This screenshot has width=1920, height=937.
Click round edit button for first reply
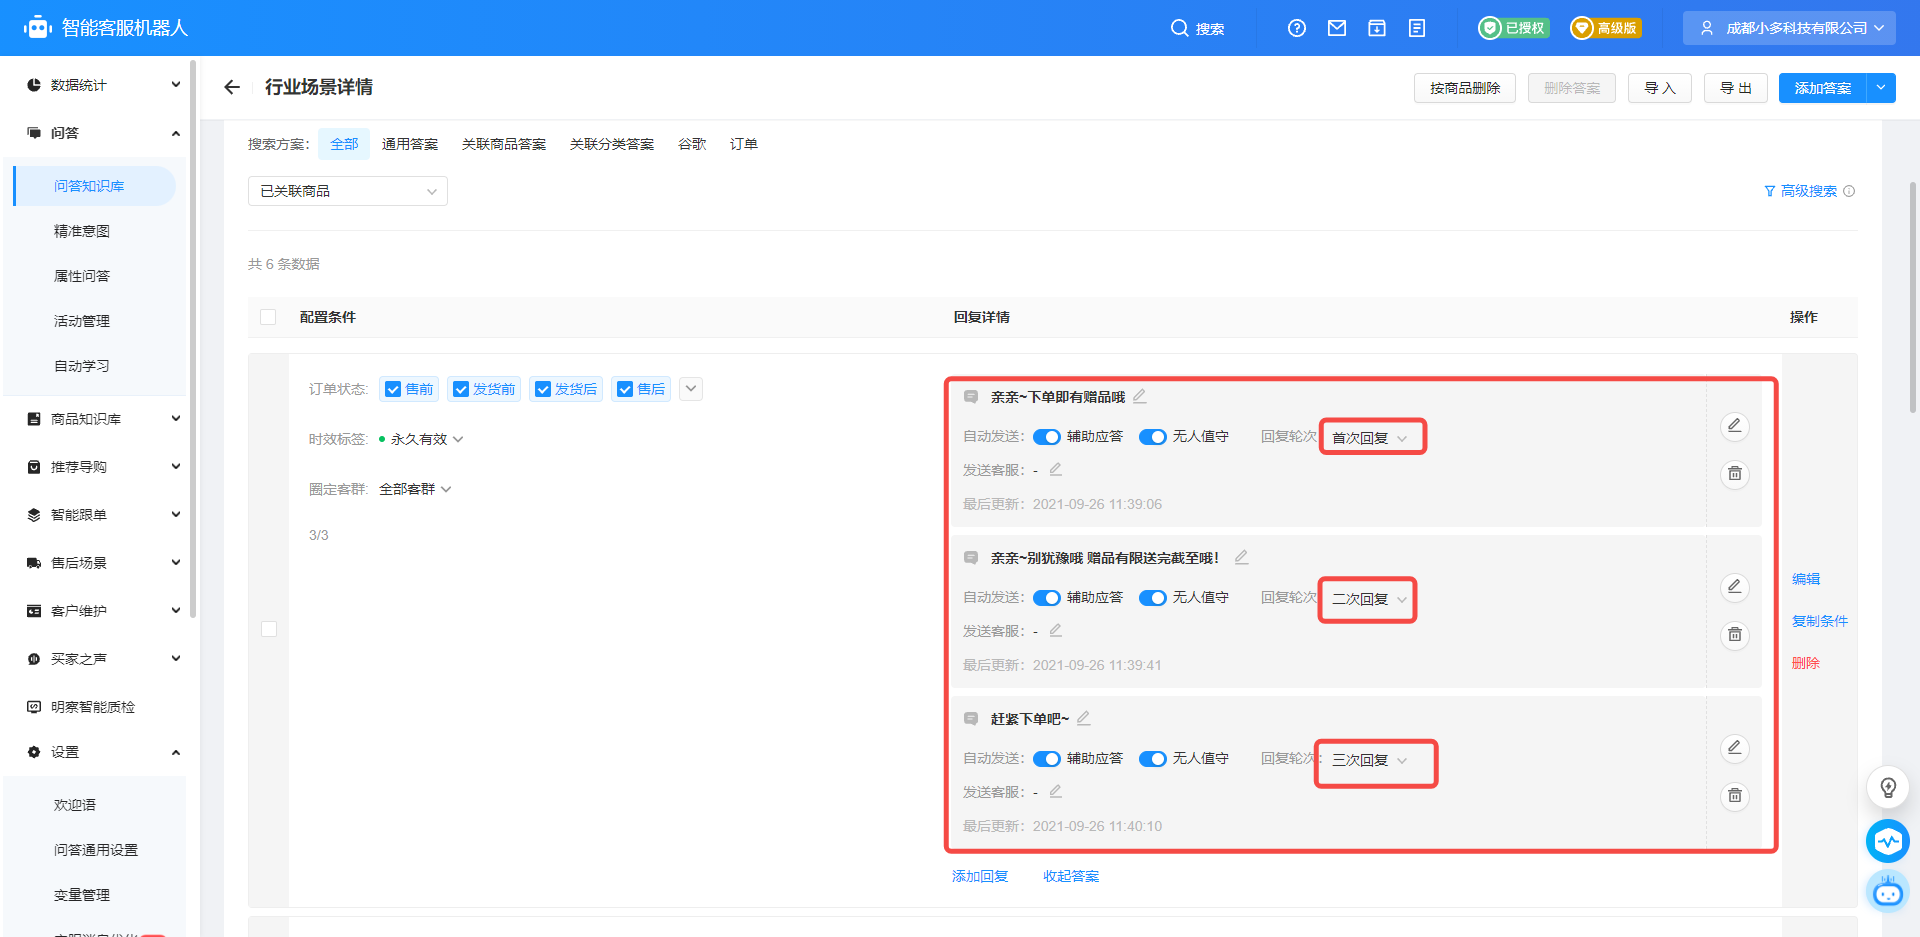pyautogui.click(x=1735, y=426)
